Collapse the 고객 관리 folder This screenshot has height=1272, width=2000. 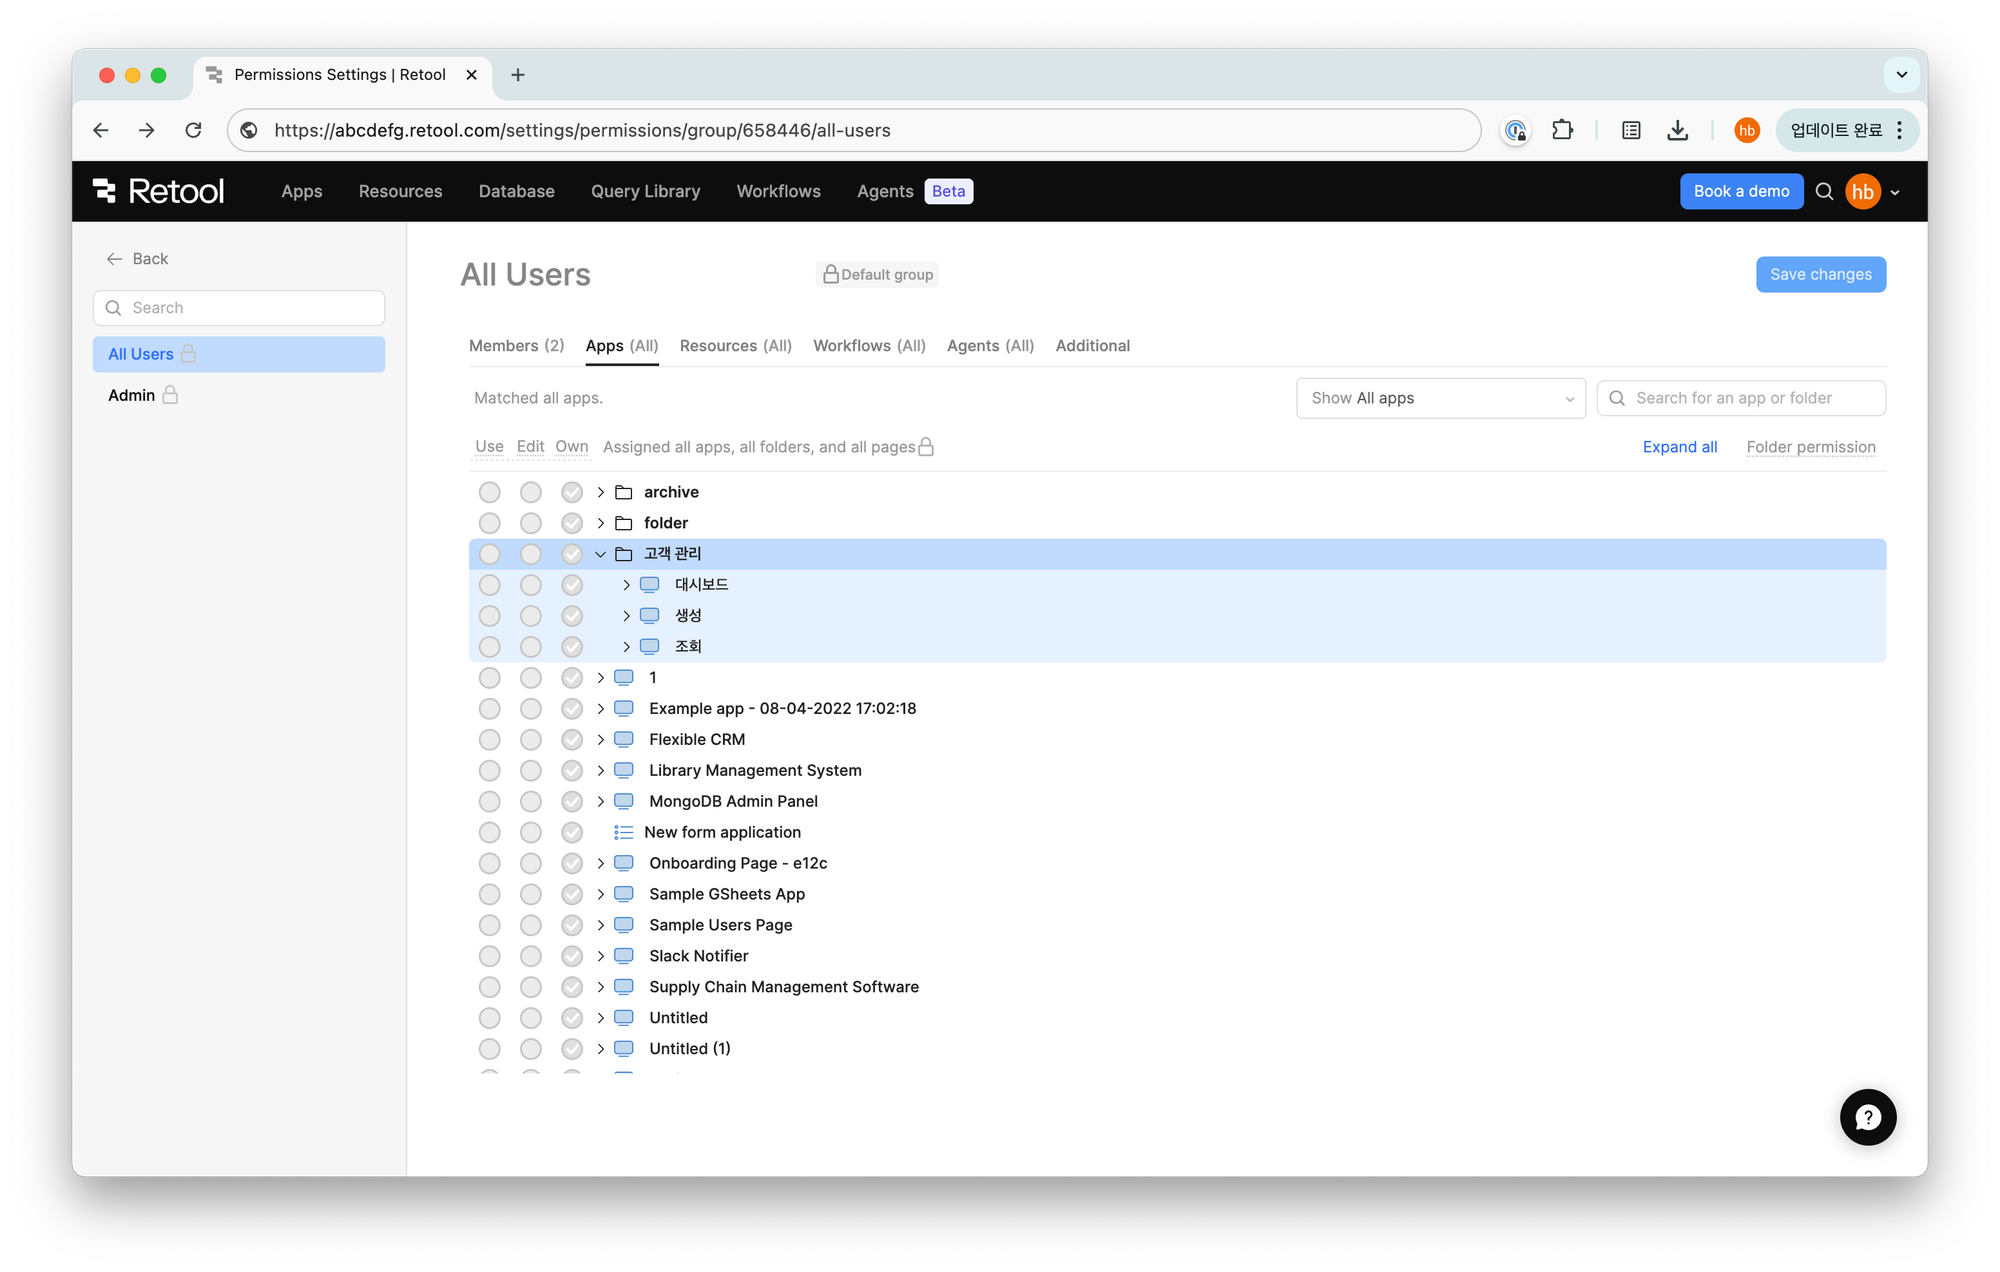coord(600,554)
